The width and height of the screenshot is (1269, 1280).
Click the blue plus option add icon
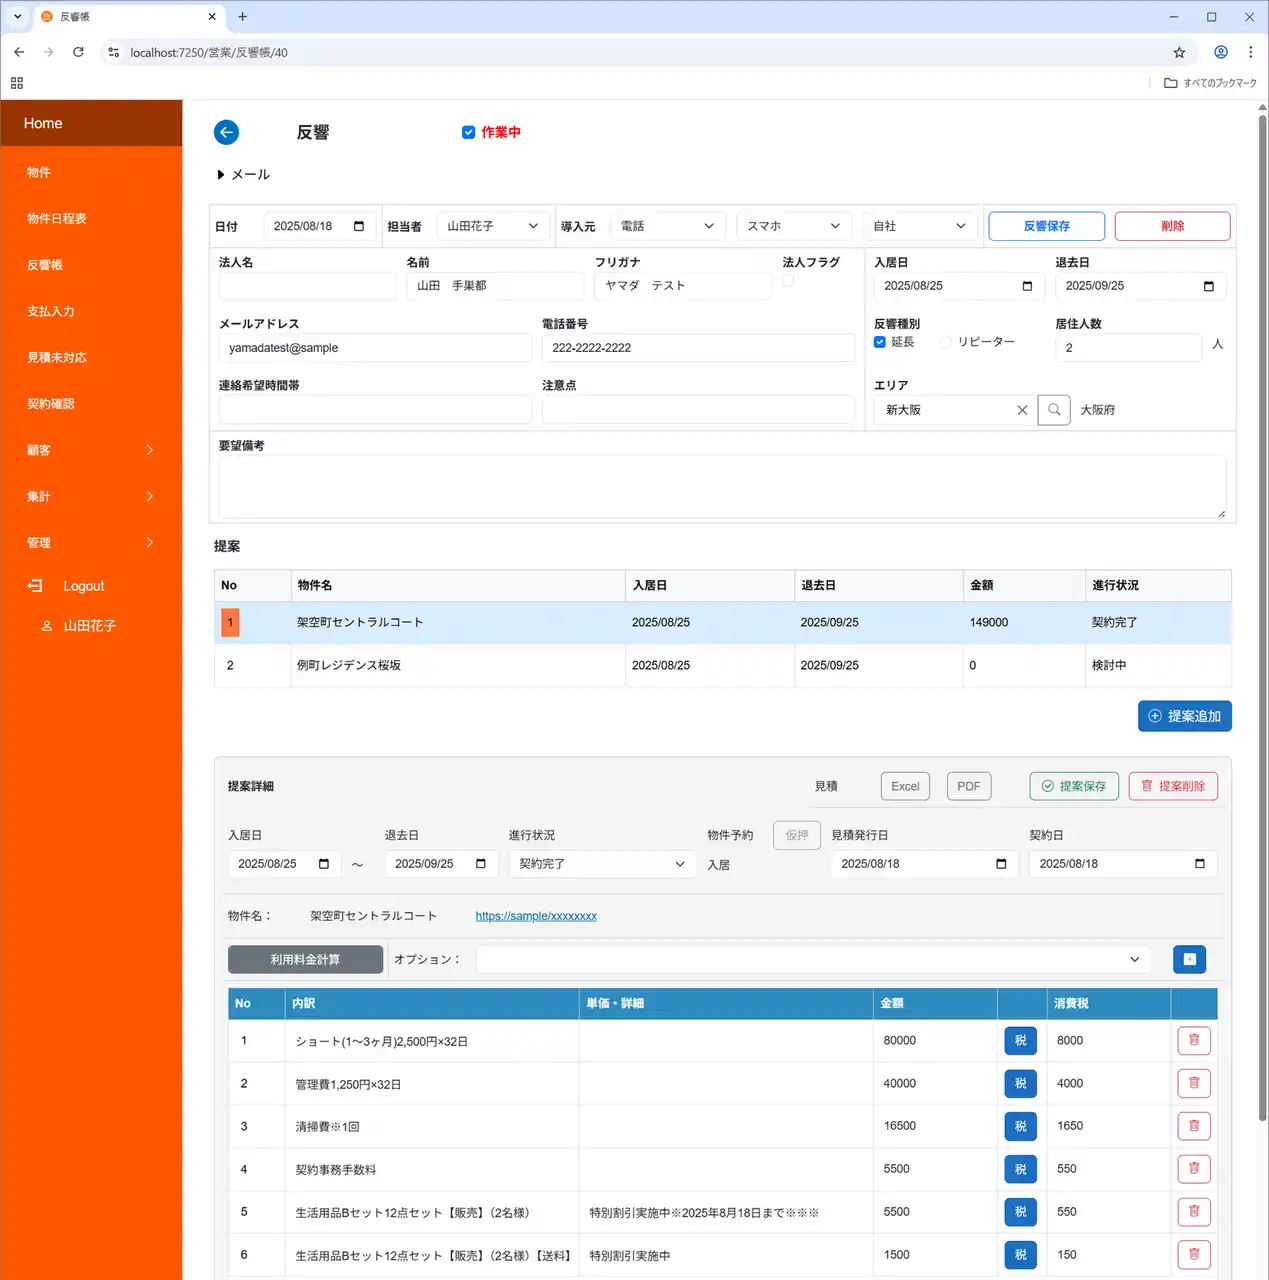1189,960
